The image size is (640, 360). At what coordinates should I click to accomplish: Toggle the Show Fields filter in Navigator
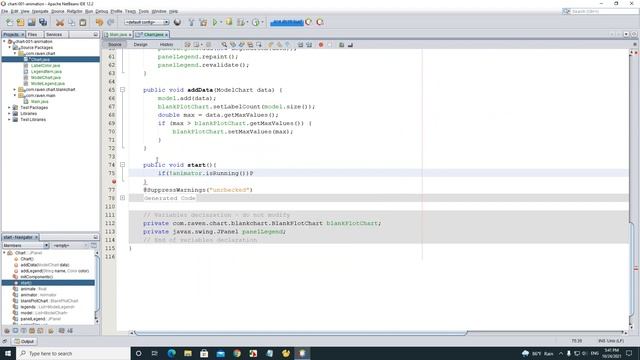(x=16, y=331)
